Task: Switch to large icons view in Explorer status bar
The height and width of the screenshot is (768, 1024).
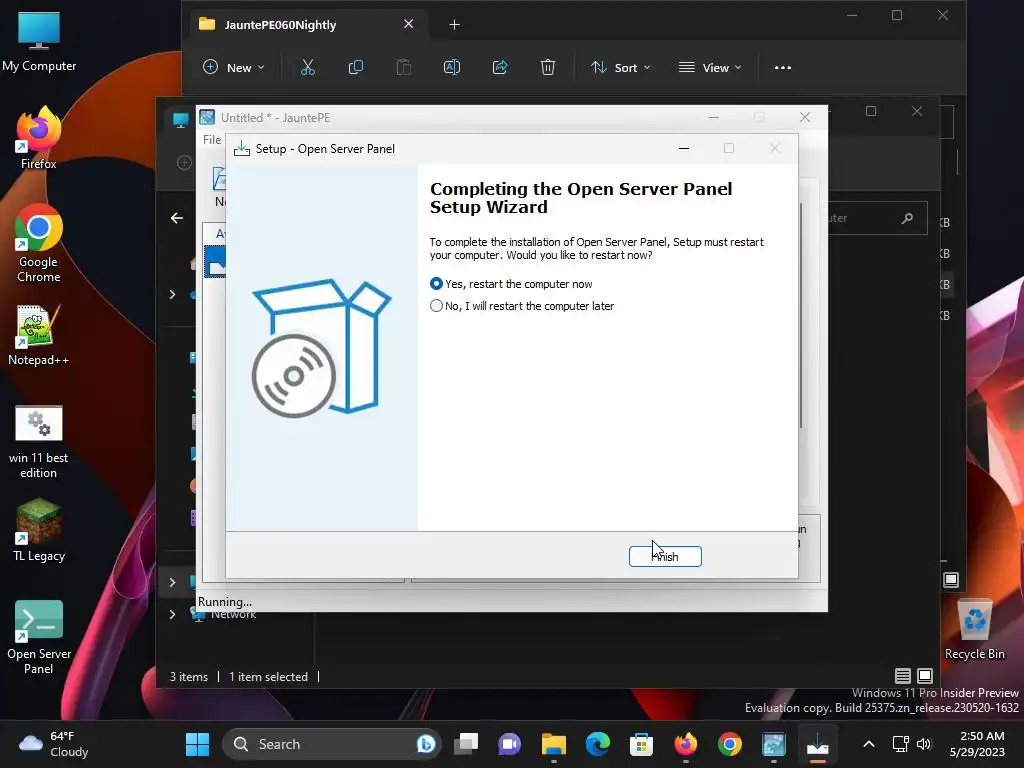Action: click(925, 676)
